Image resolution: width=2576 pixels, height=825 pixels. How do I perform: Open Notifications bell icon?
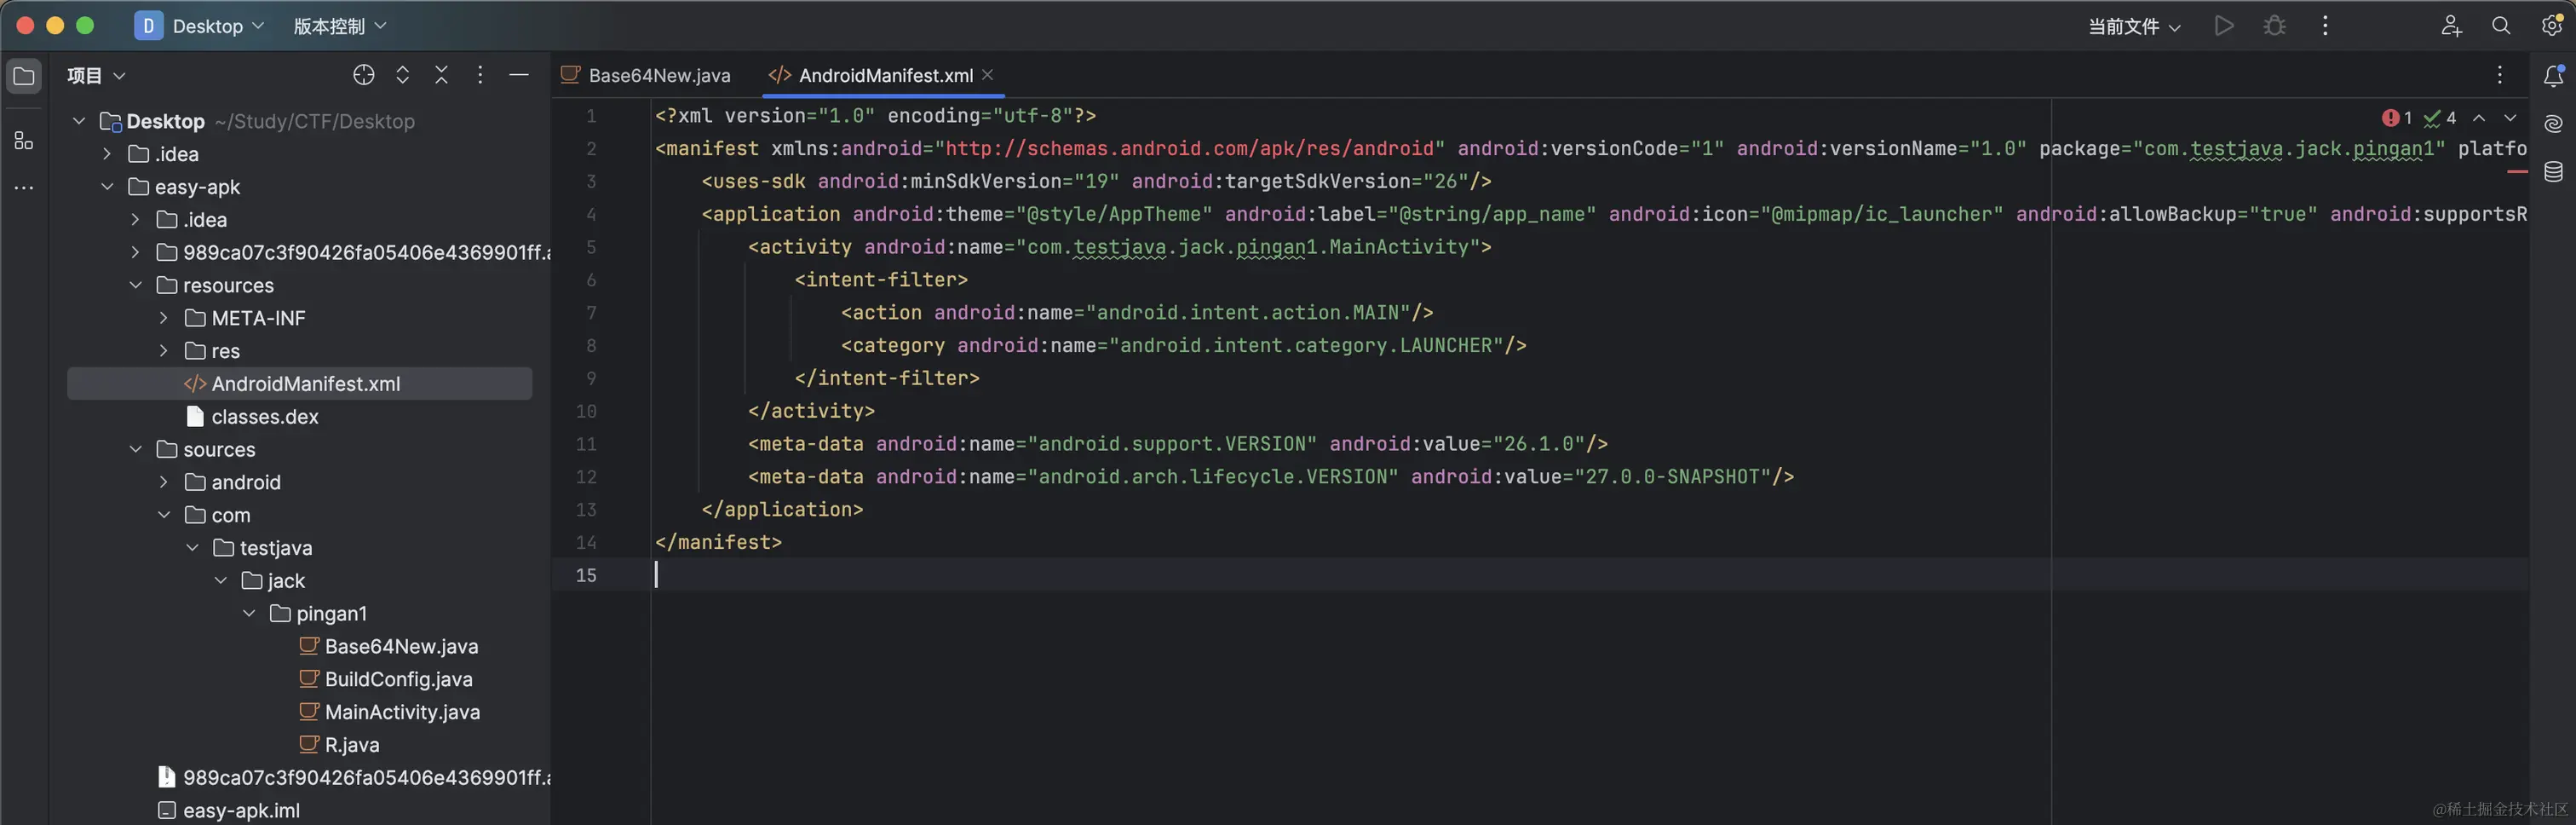click(x=2553, y=75)
